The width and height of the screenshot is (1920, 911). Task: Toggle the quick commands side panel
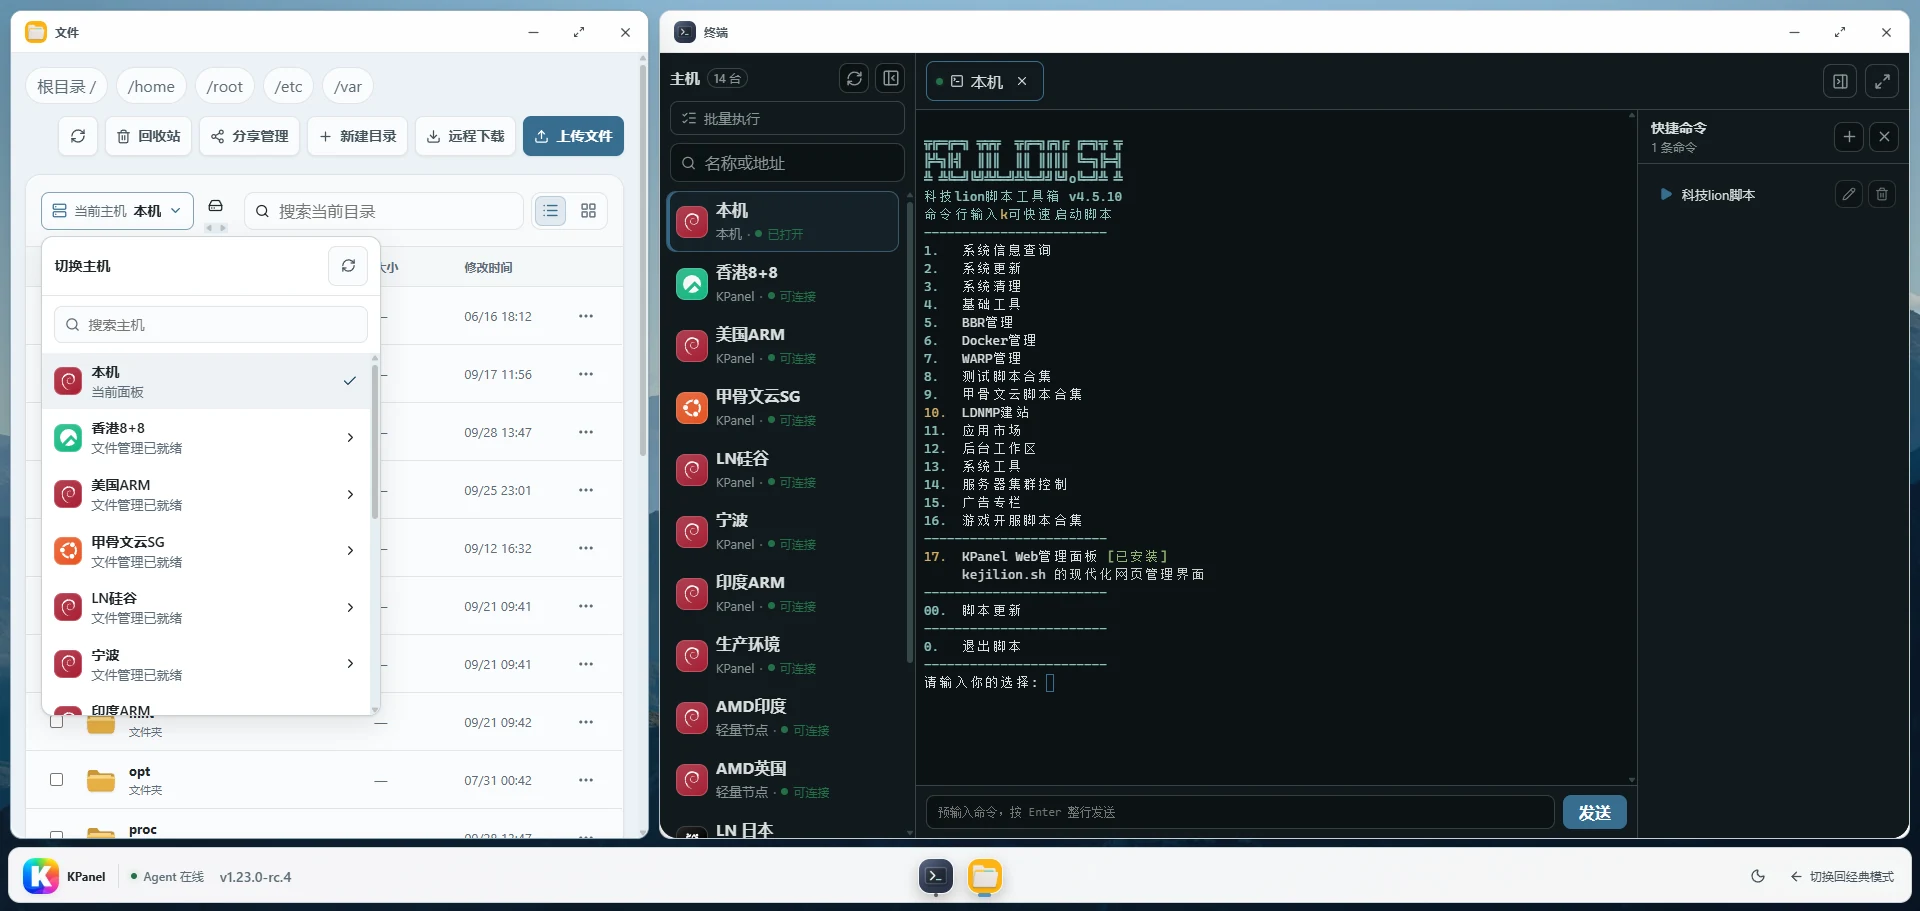[x=1840, y=82]
